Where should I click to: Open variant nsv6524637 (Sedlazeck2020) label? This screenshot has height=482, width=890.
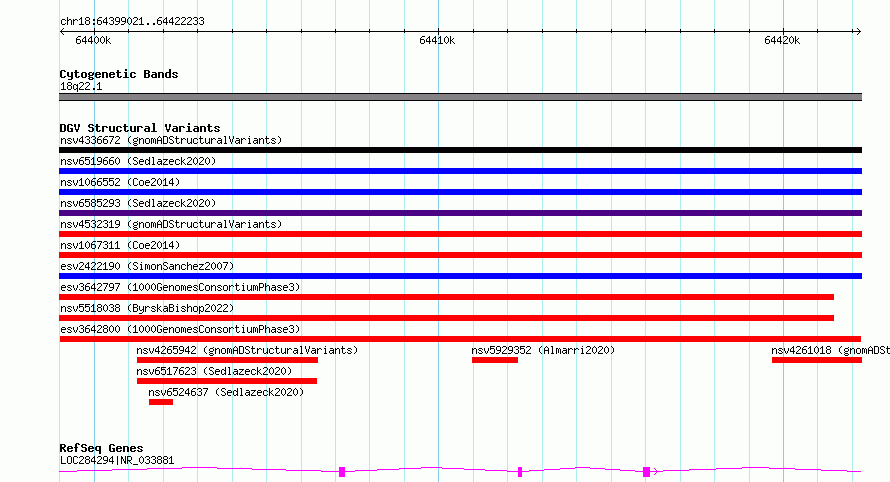click(x=226, y=392)
